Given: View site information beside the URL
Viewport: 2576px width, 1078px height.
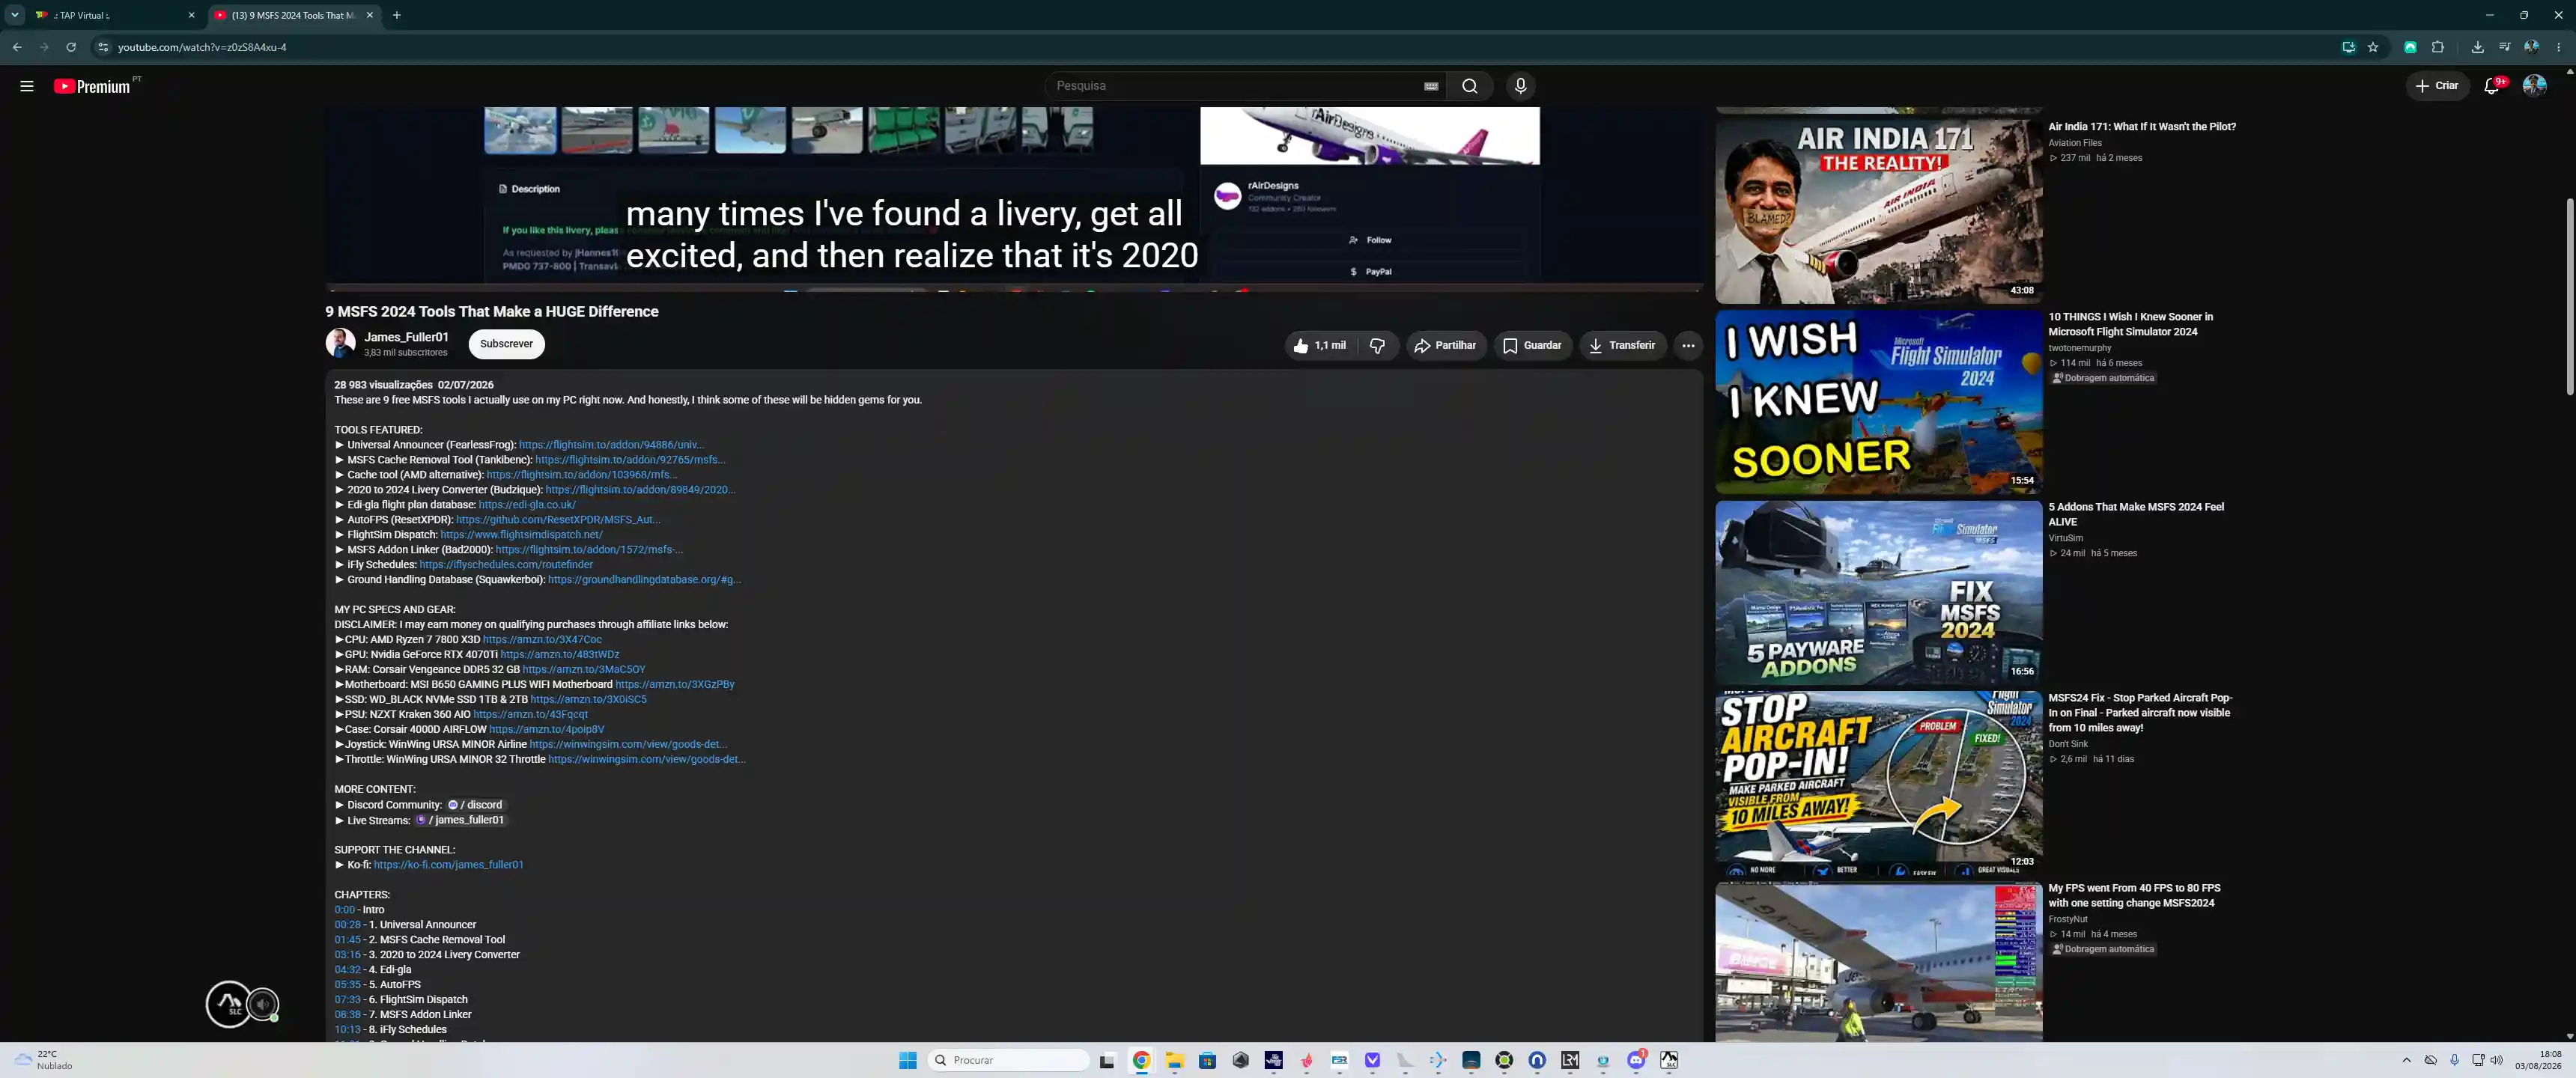Looking at the screenshot, I should click(x=102, y=47).
